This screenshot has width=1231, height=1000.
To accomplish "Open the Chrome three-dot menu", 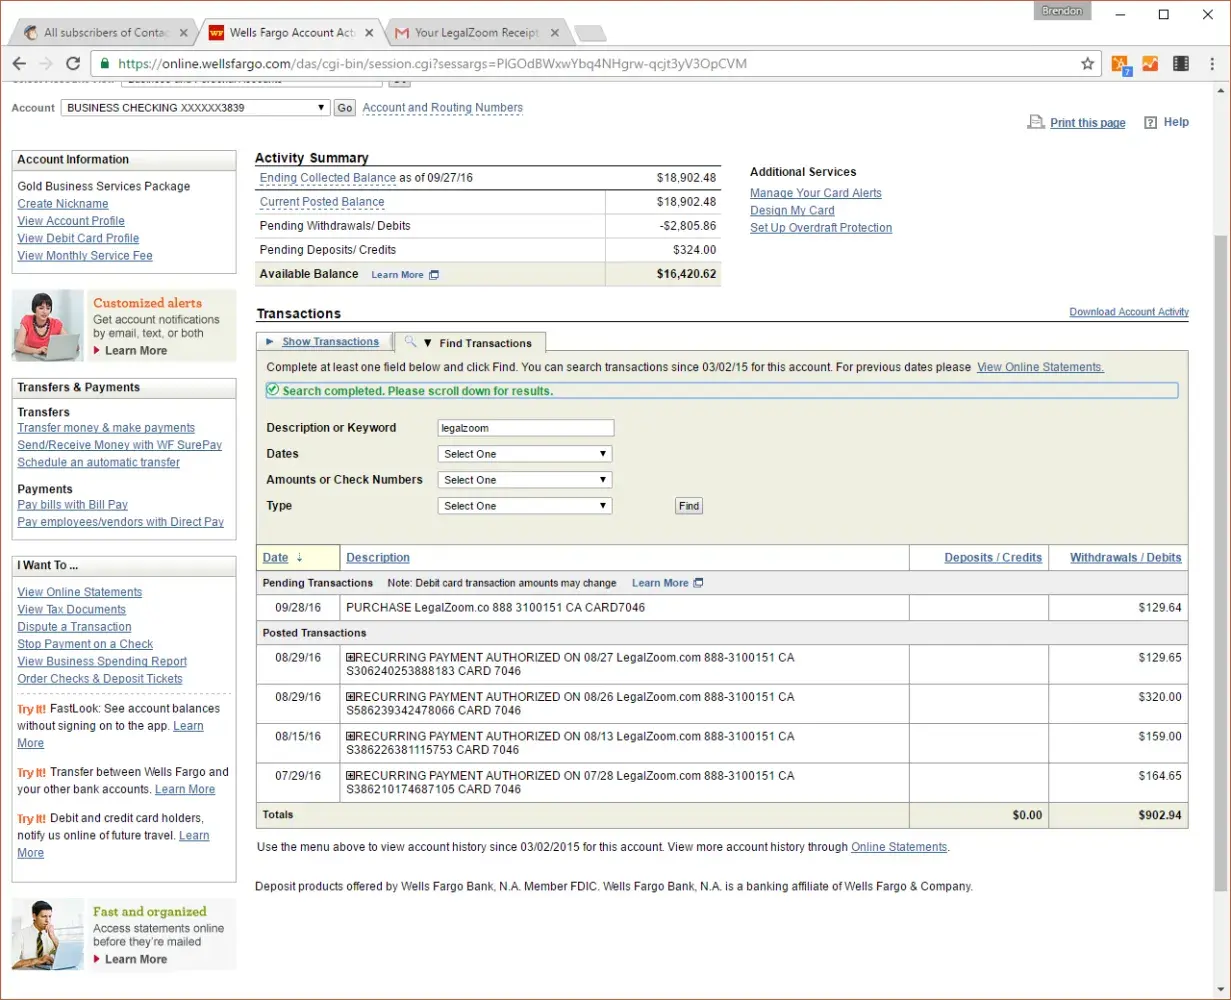I will (x=1211, y=64).
